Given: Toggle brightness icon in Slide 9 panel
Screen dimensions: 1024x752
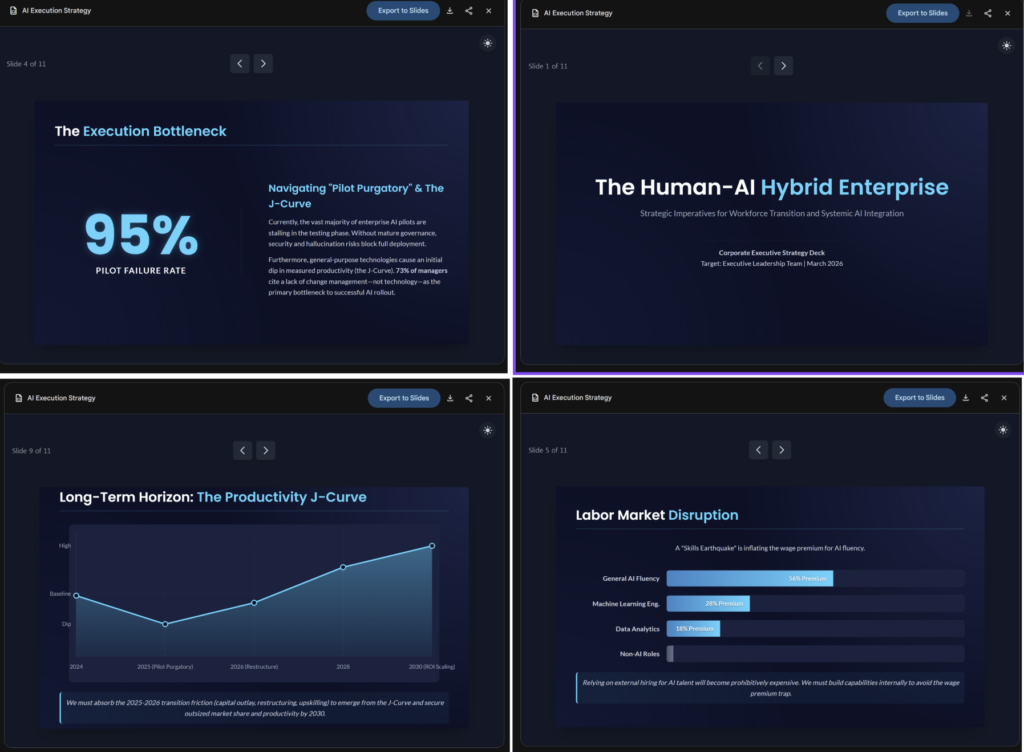Looking at the screenshot, I should (x=487, y=430).
